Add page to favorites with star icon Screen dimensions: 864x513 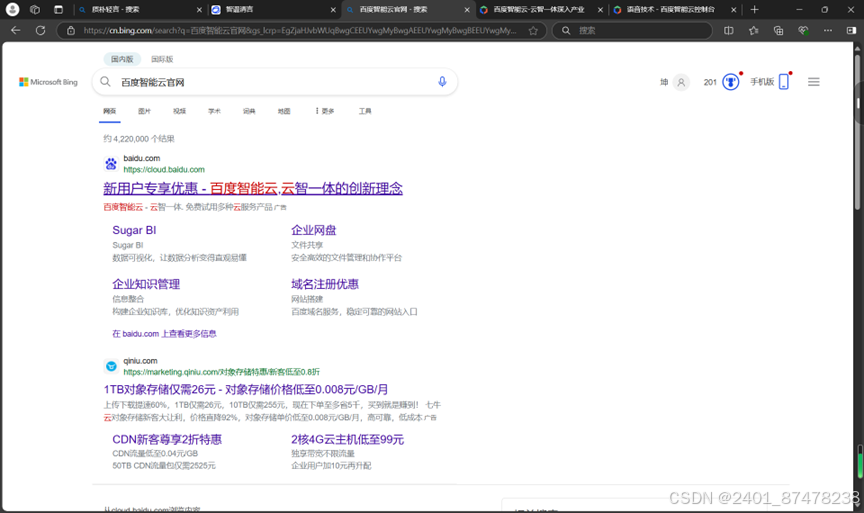click(x=533, y=31)
